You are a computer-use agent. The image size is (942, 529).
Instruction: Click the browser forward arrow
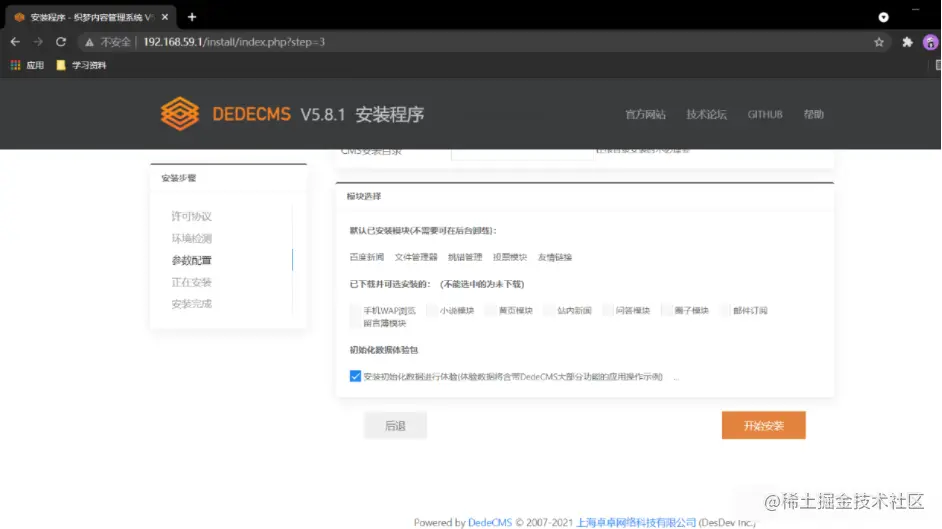point(38,42)
